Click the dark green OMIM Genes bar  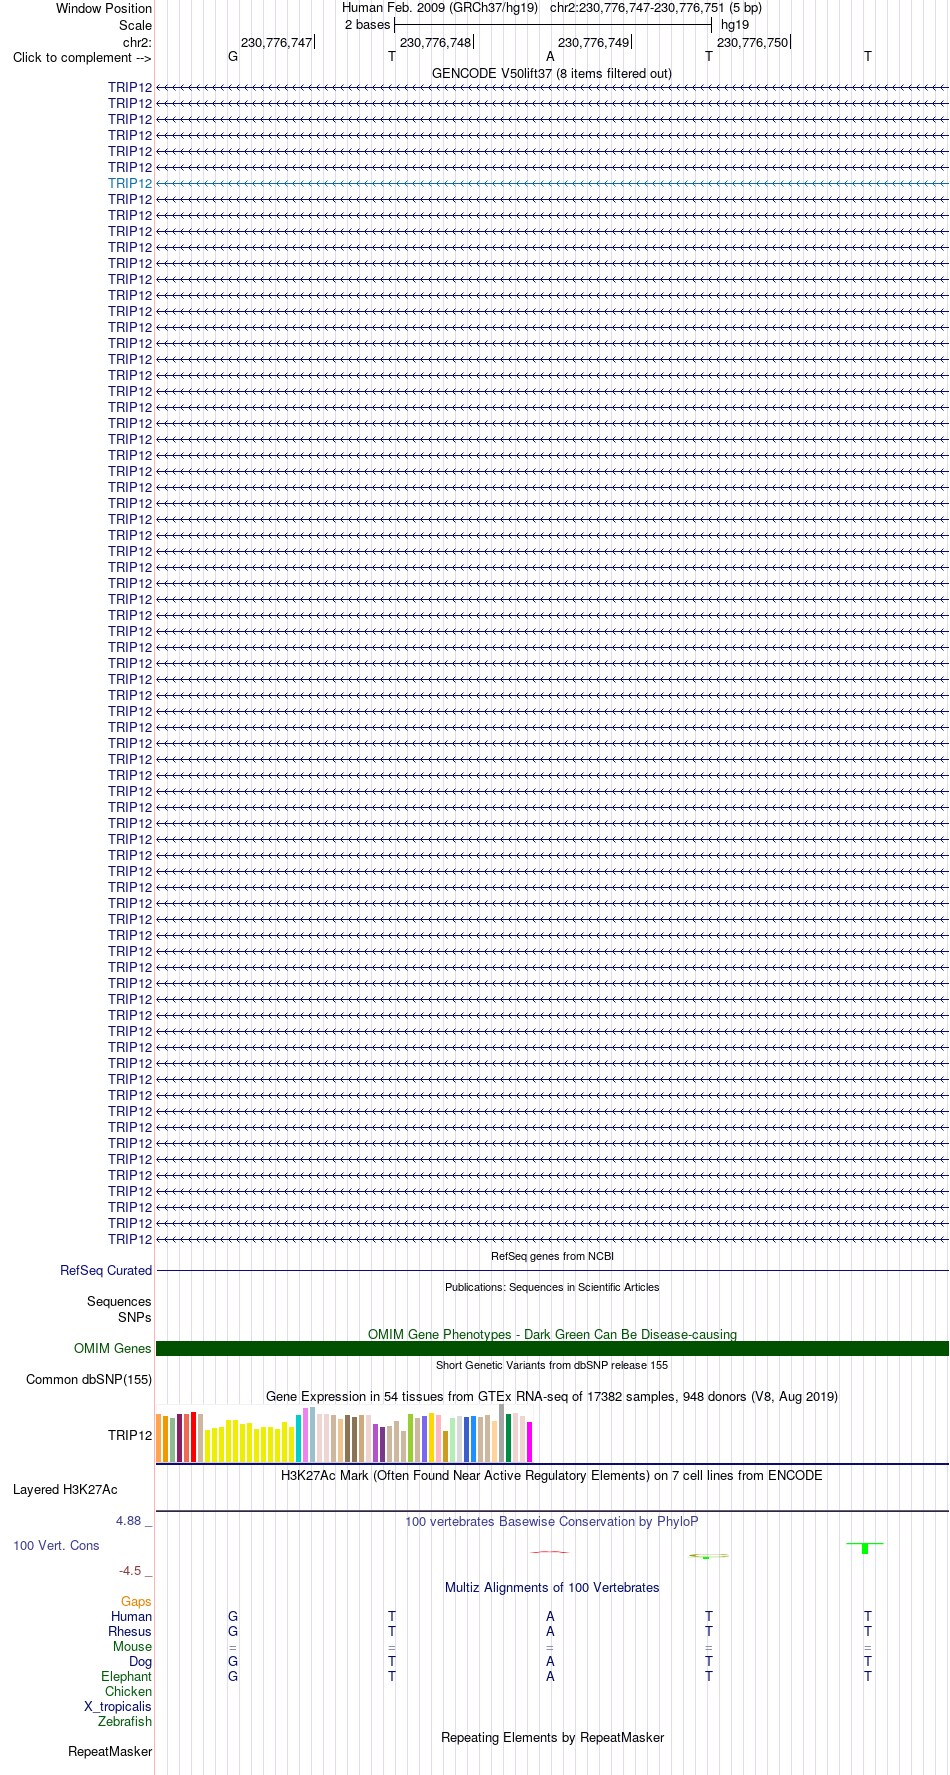pyautogui.click(x=552, y=1349)
